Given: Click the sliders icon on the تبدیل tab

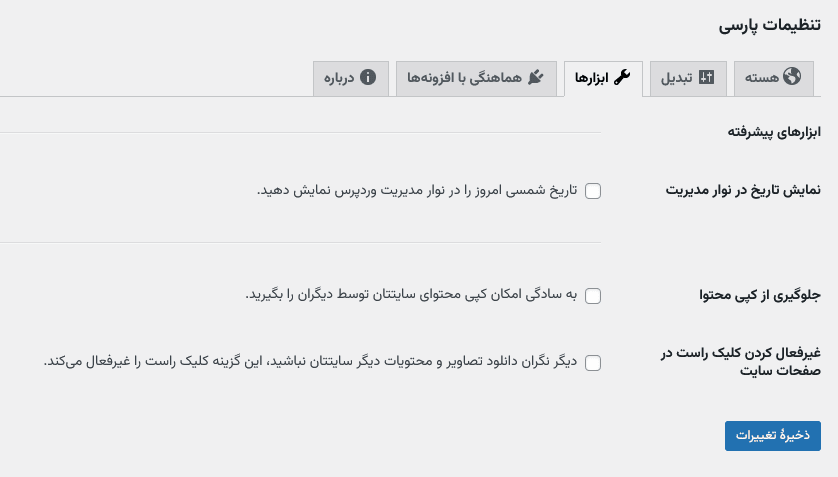Looking at the screenshot, I should (706, 77).
